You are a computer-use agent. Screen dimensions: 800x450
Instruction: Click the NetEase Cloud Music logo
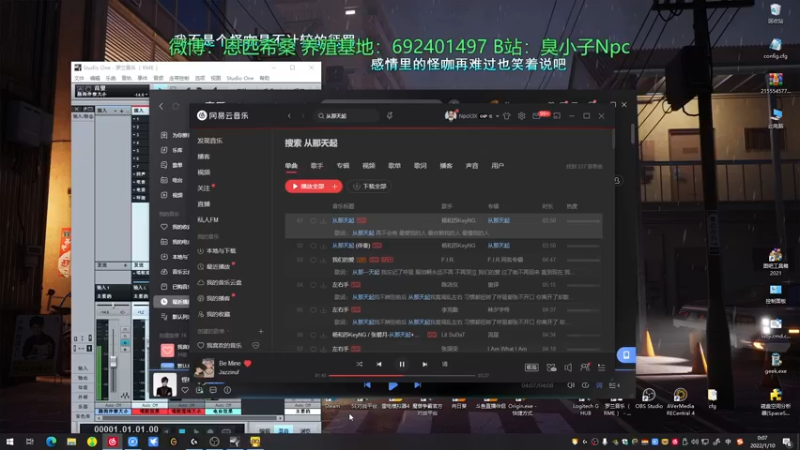click(223, 116)
